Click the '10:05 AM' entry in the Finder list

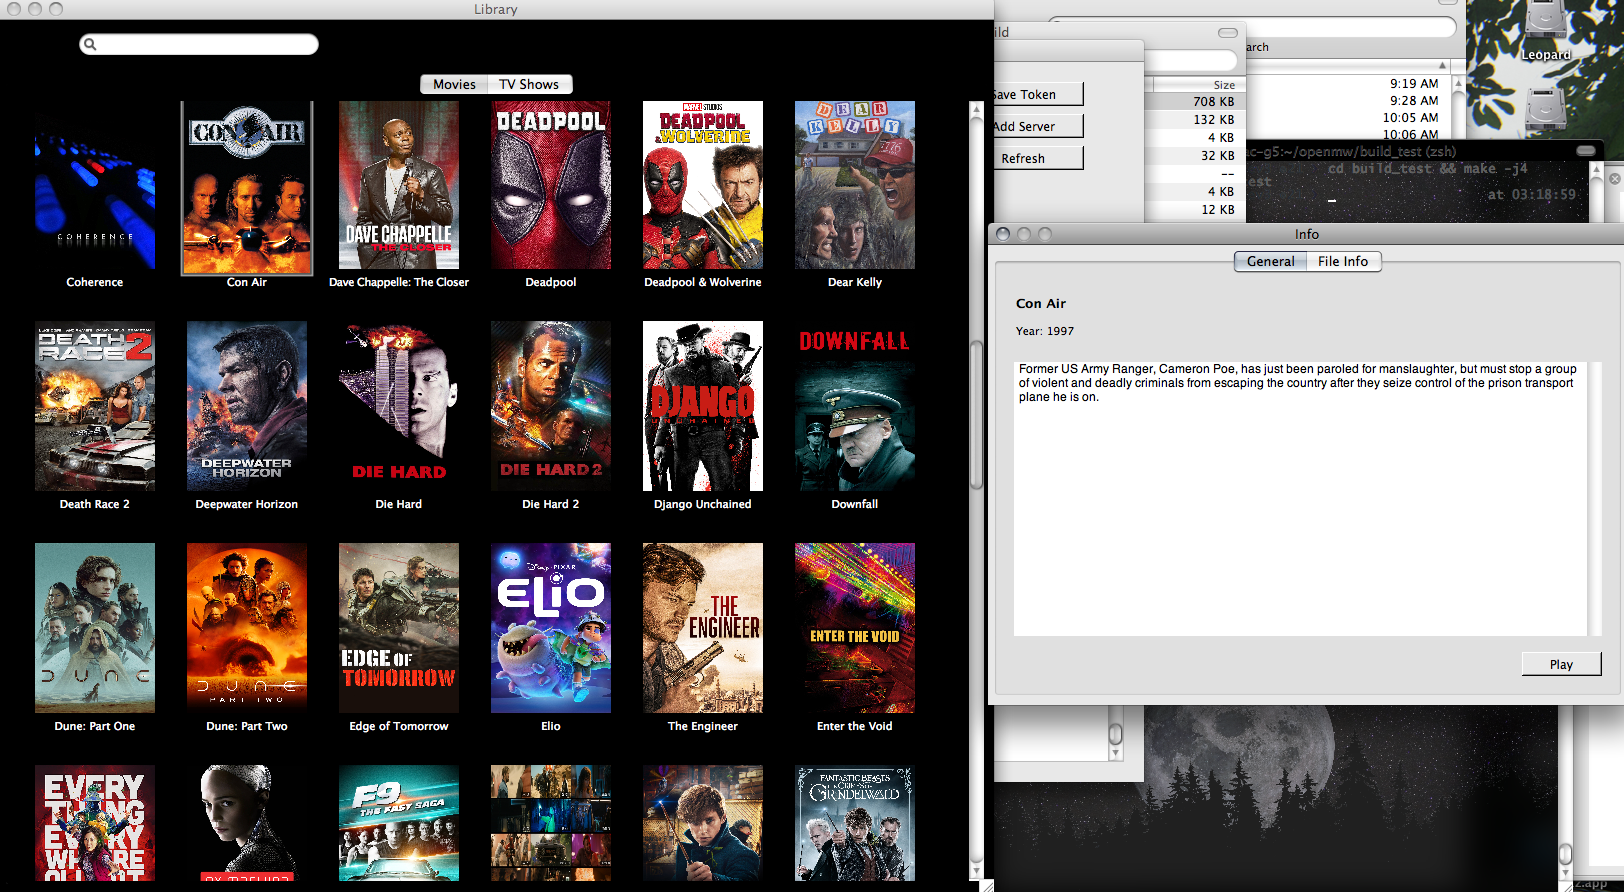1410,118
